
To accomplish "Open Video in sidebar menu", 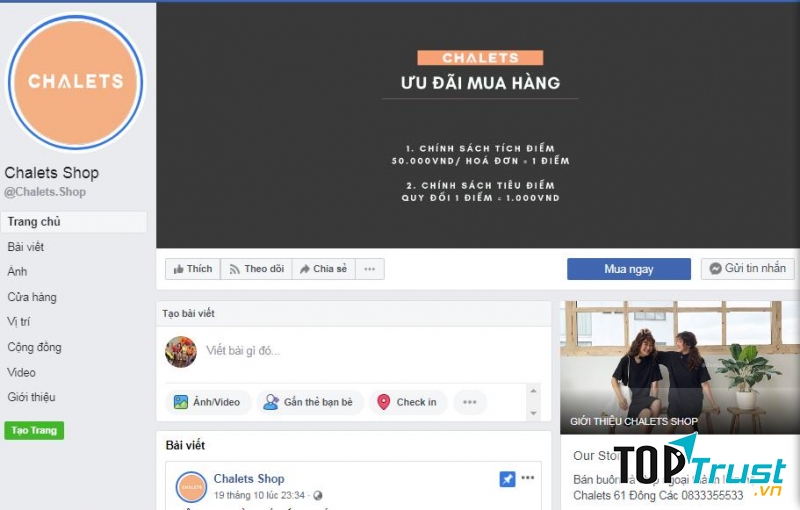I will pyautogui.click(x=21, y=372).
